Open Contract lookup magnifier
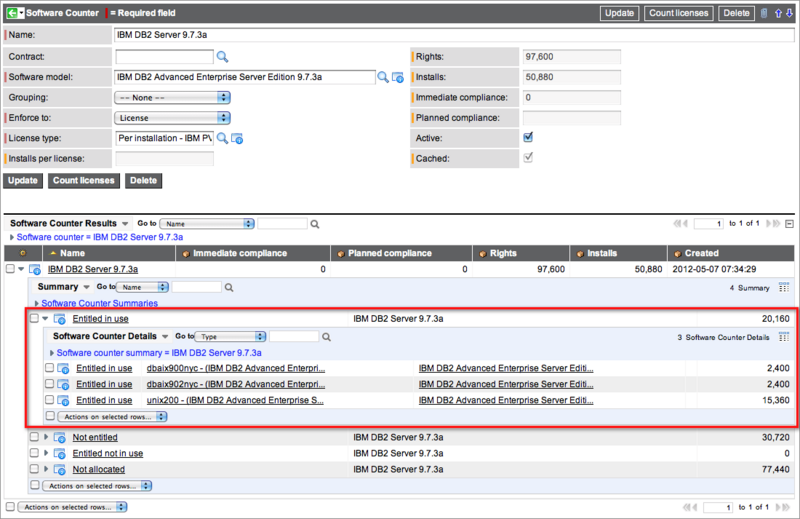This screenshot has width=800, height=519. pyautogui.click(x=222, y=57)
